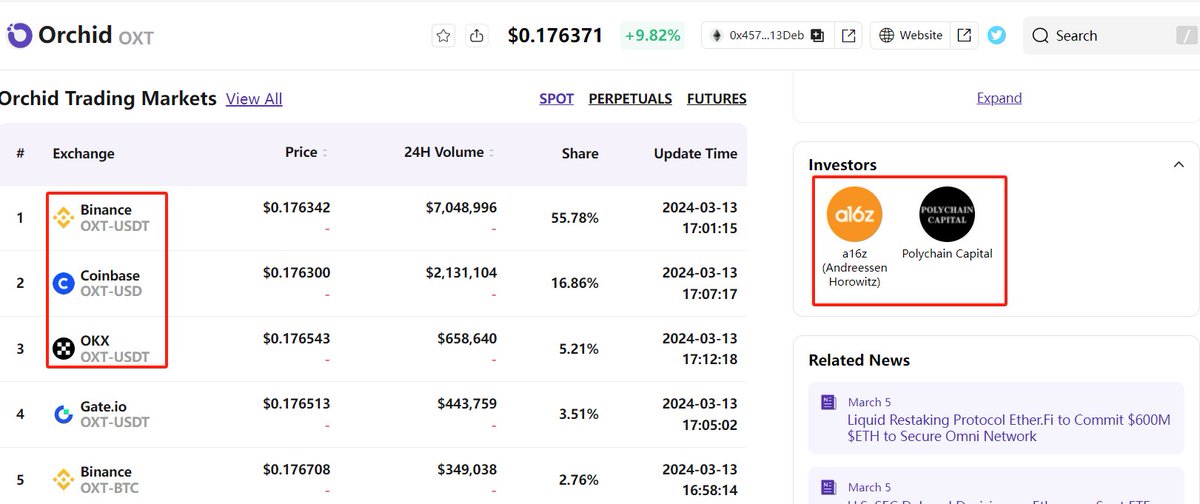The height and width of the screenshot is (504, 1200).
Task: Click the a16z investor logo
Action: click(x=855, y=214)
